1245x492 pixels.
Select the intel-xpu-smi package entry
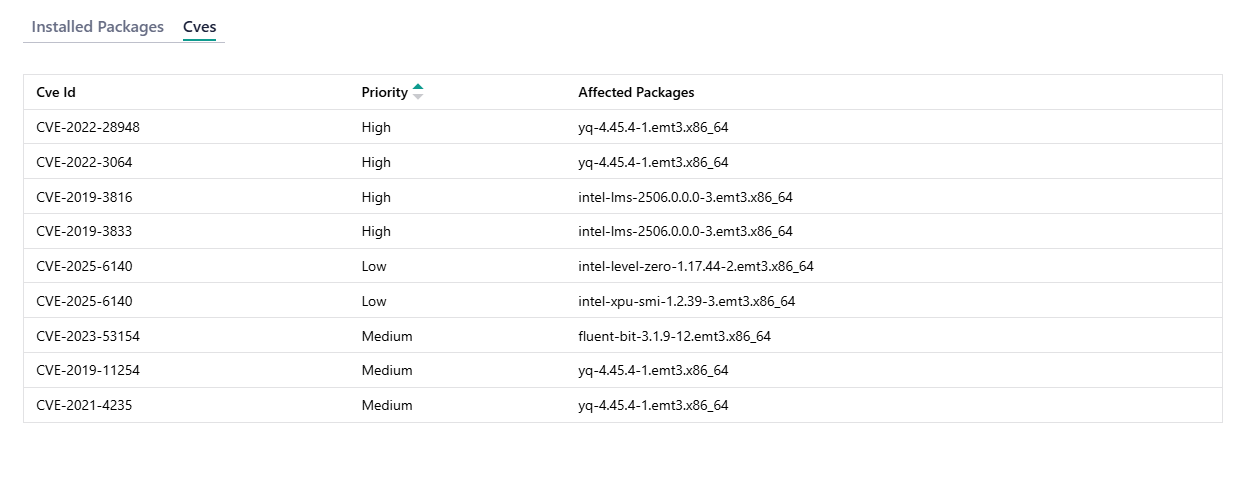point(686,301)
